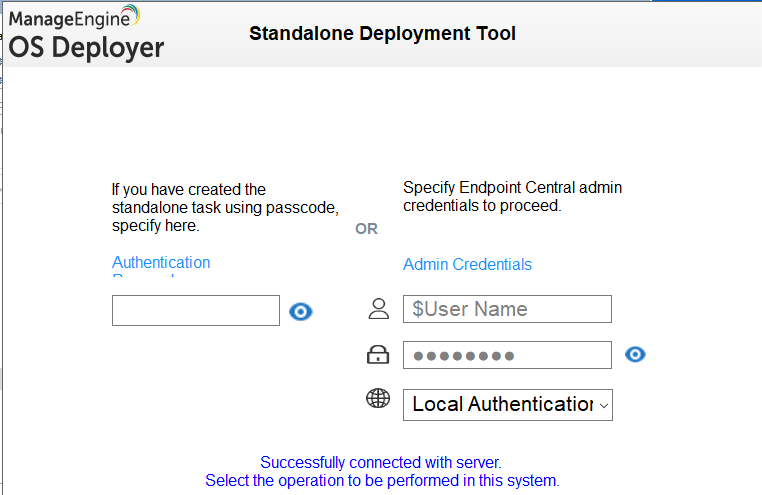Show the authentication passcode with eye icon
762x495 pixels.
[x=301, y=311]
